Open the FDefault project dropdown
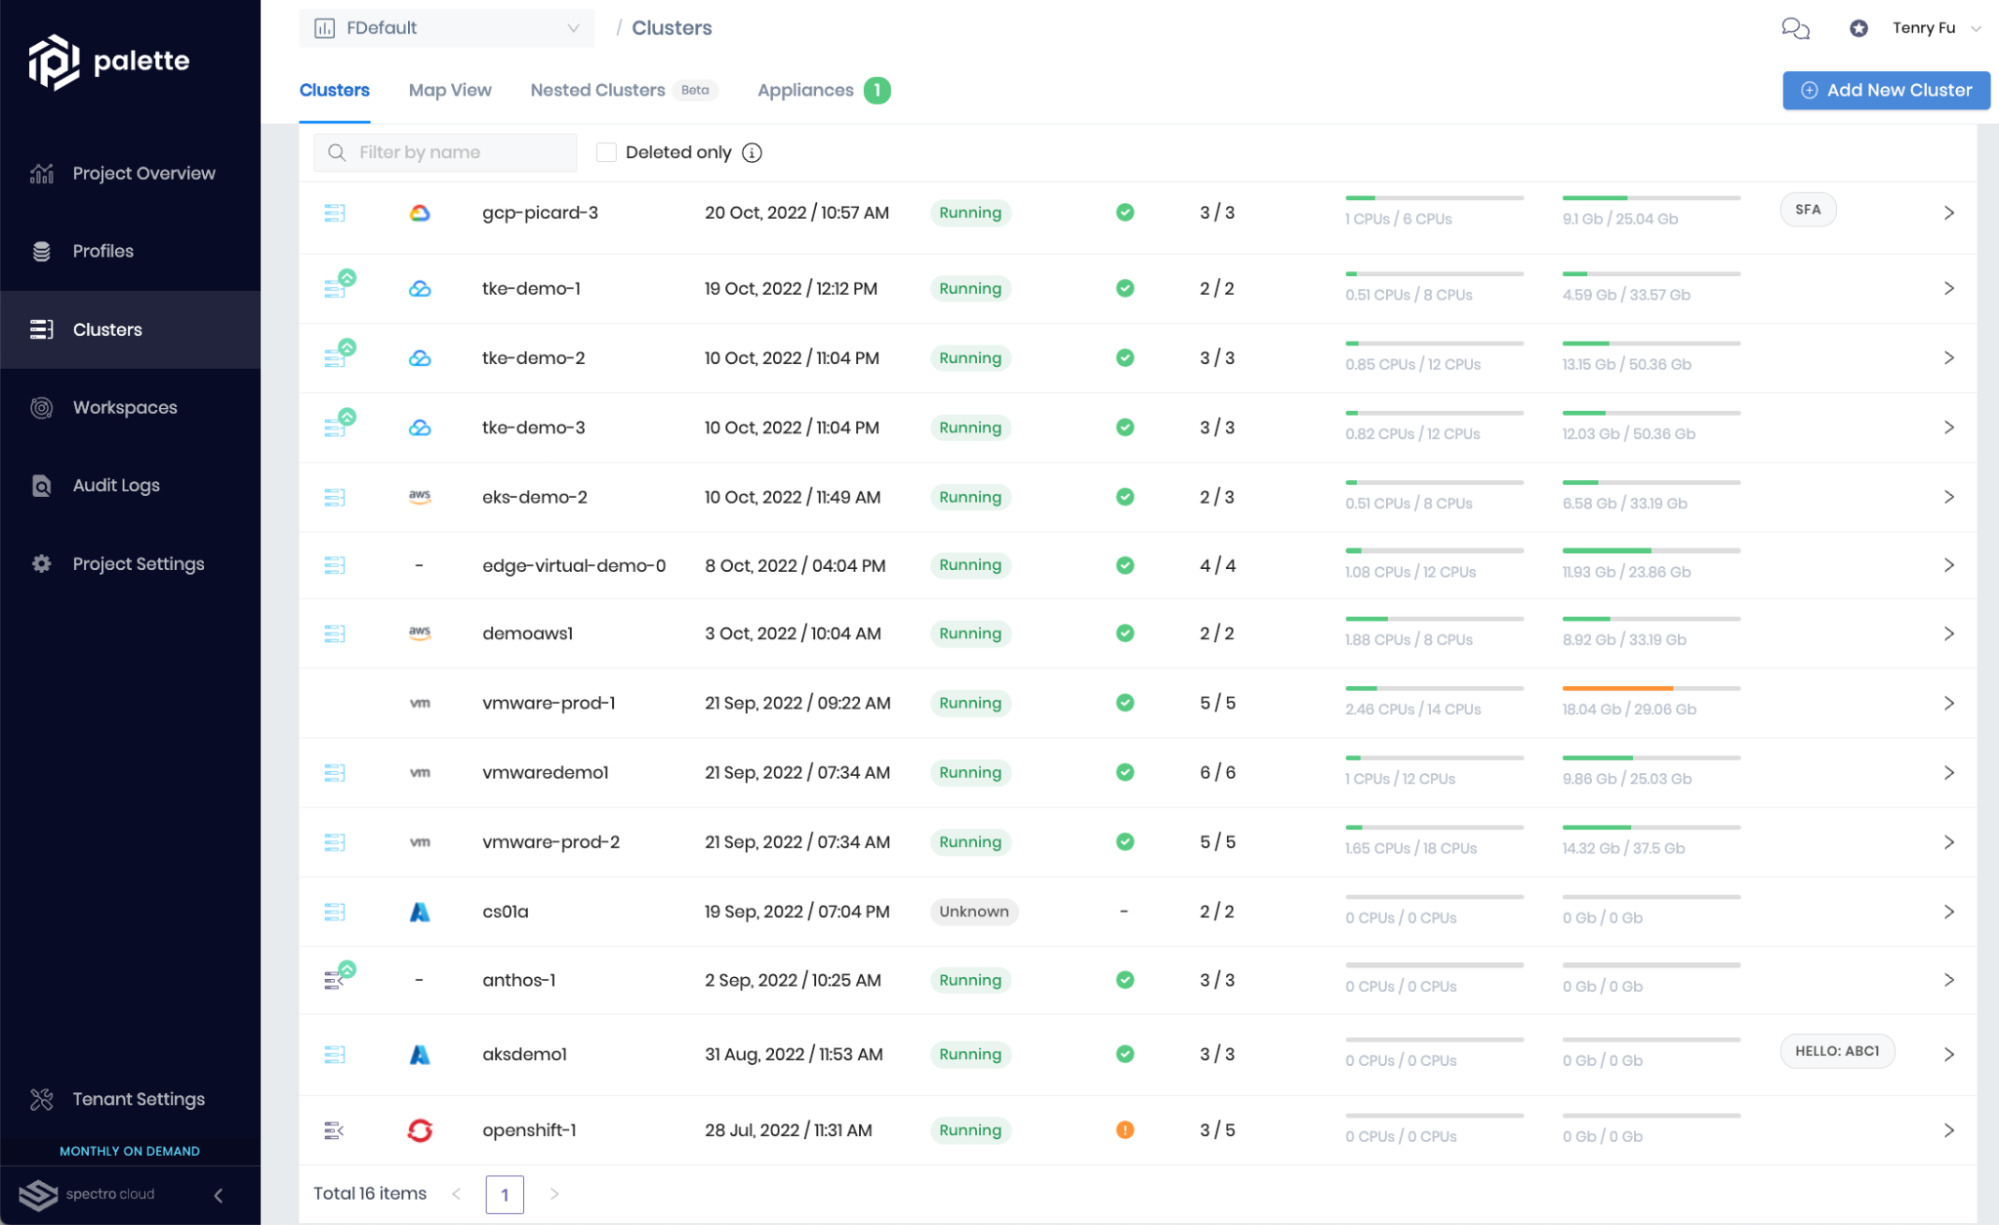Image resolution: width=1999 pixels, height=1225 pixels. [446, 28]
